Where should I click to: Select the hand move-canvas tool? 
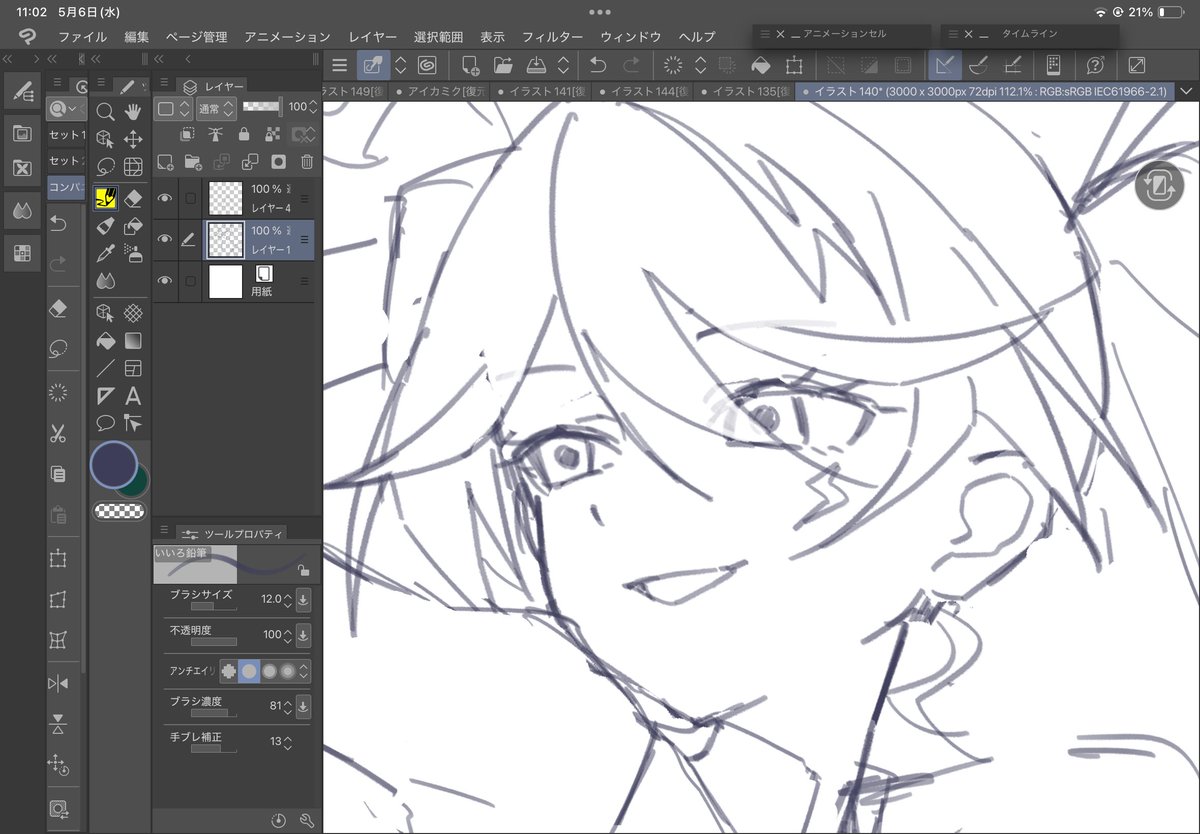click(x=133, y=112)
